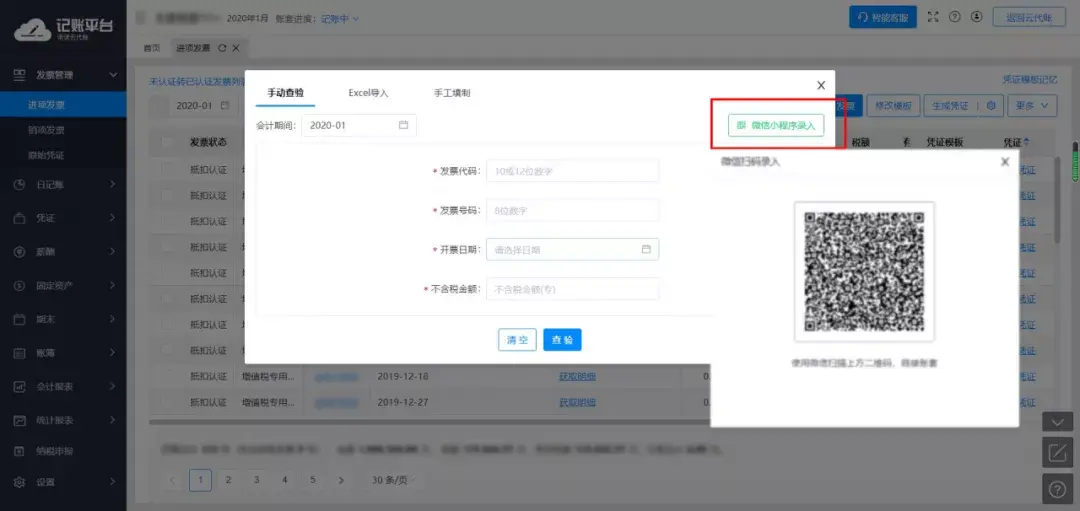Go to the next page arrow in pagination
This screenshot has width=1080, height=511.
coord(340,480)
